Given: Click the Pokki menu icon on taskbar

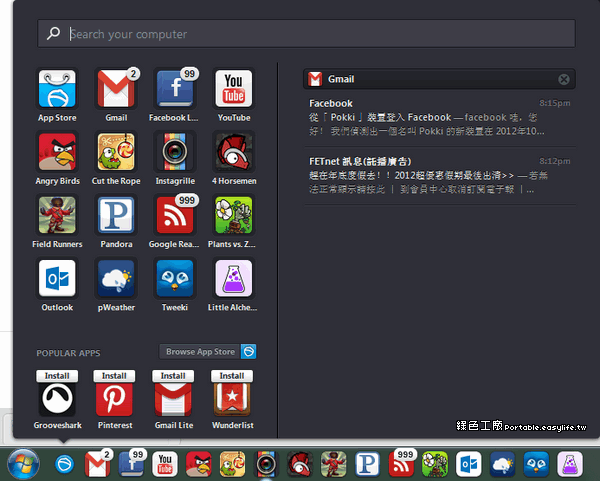Looking at the screenshot, I should click(64, 464).
